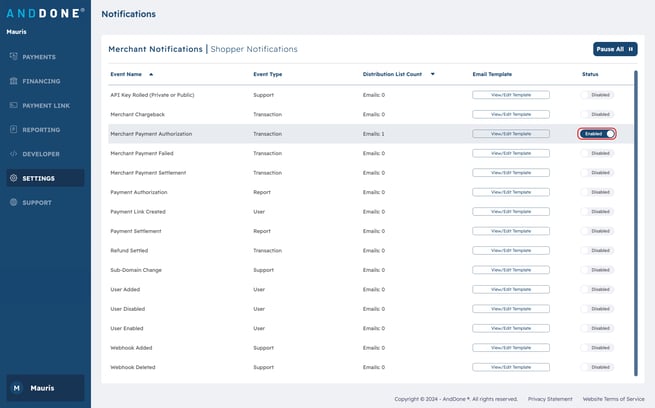Switch to Shopper Notifications tab
Viewport: 655px width, 408px height.
tap(254, 49)
